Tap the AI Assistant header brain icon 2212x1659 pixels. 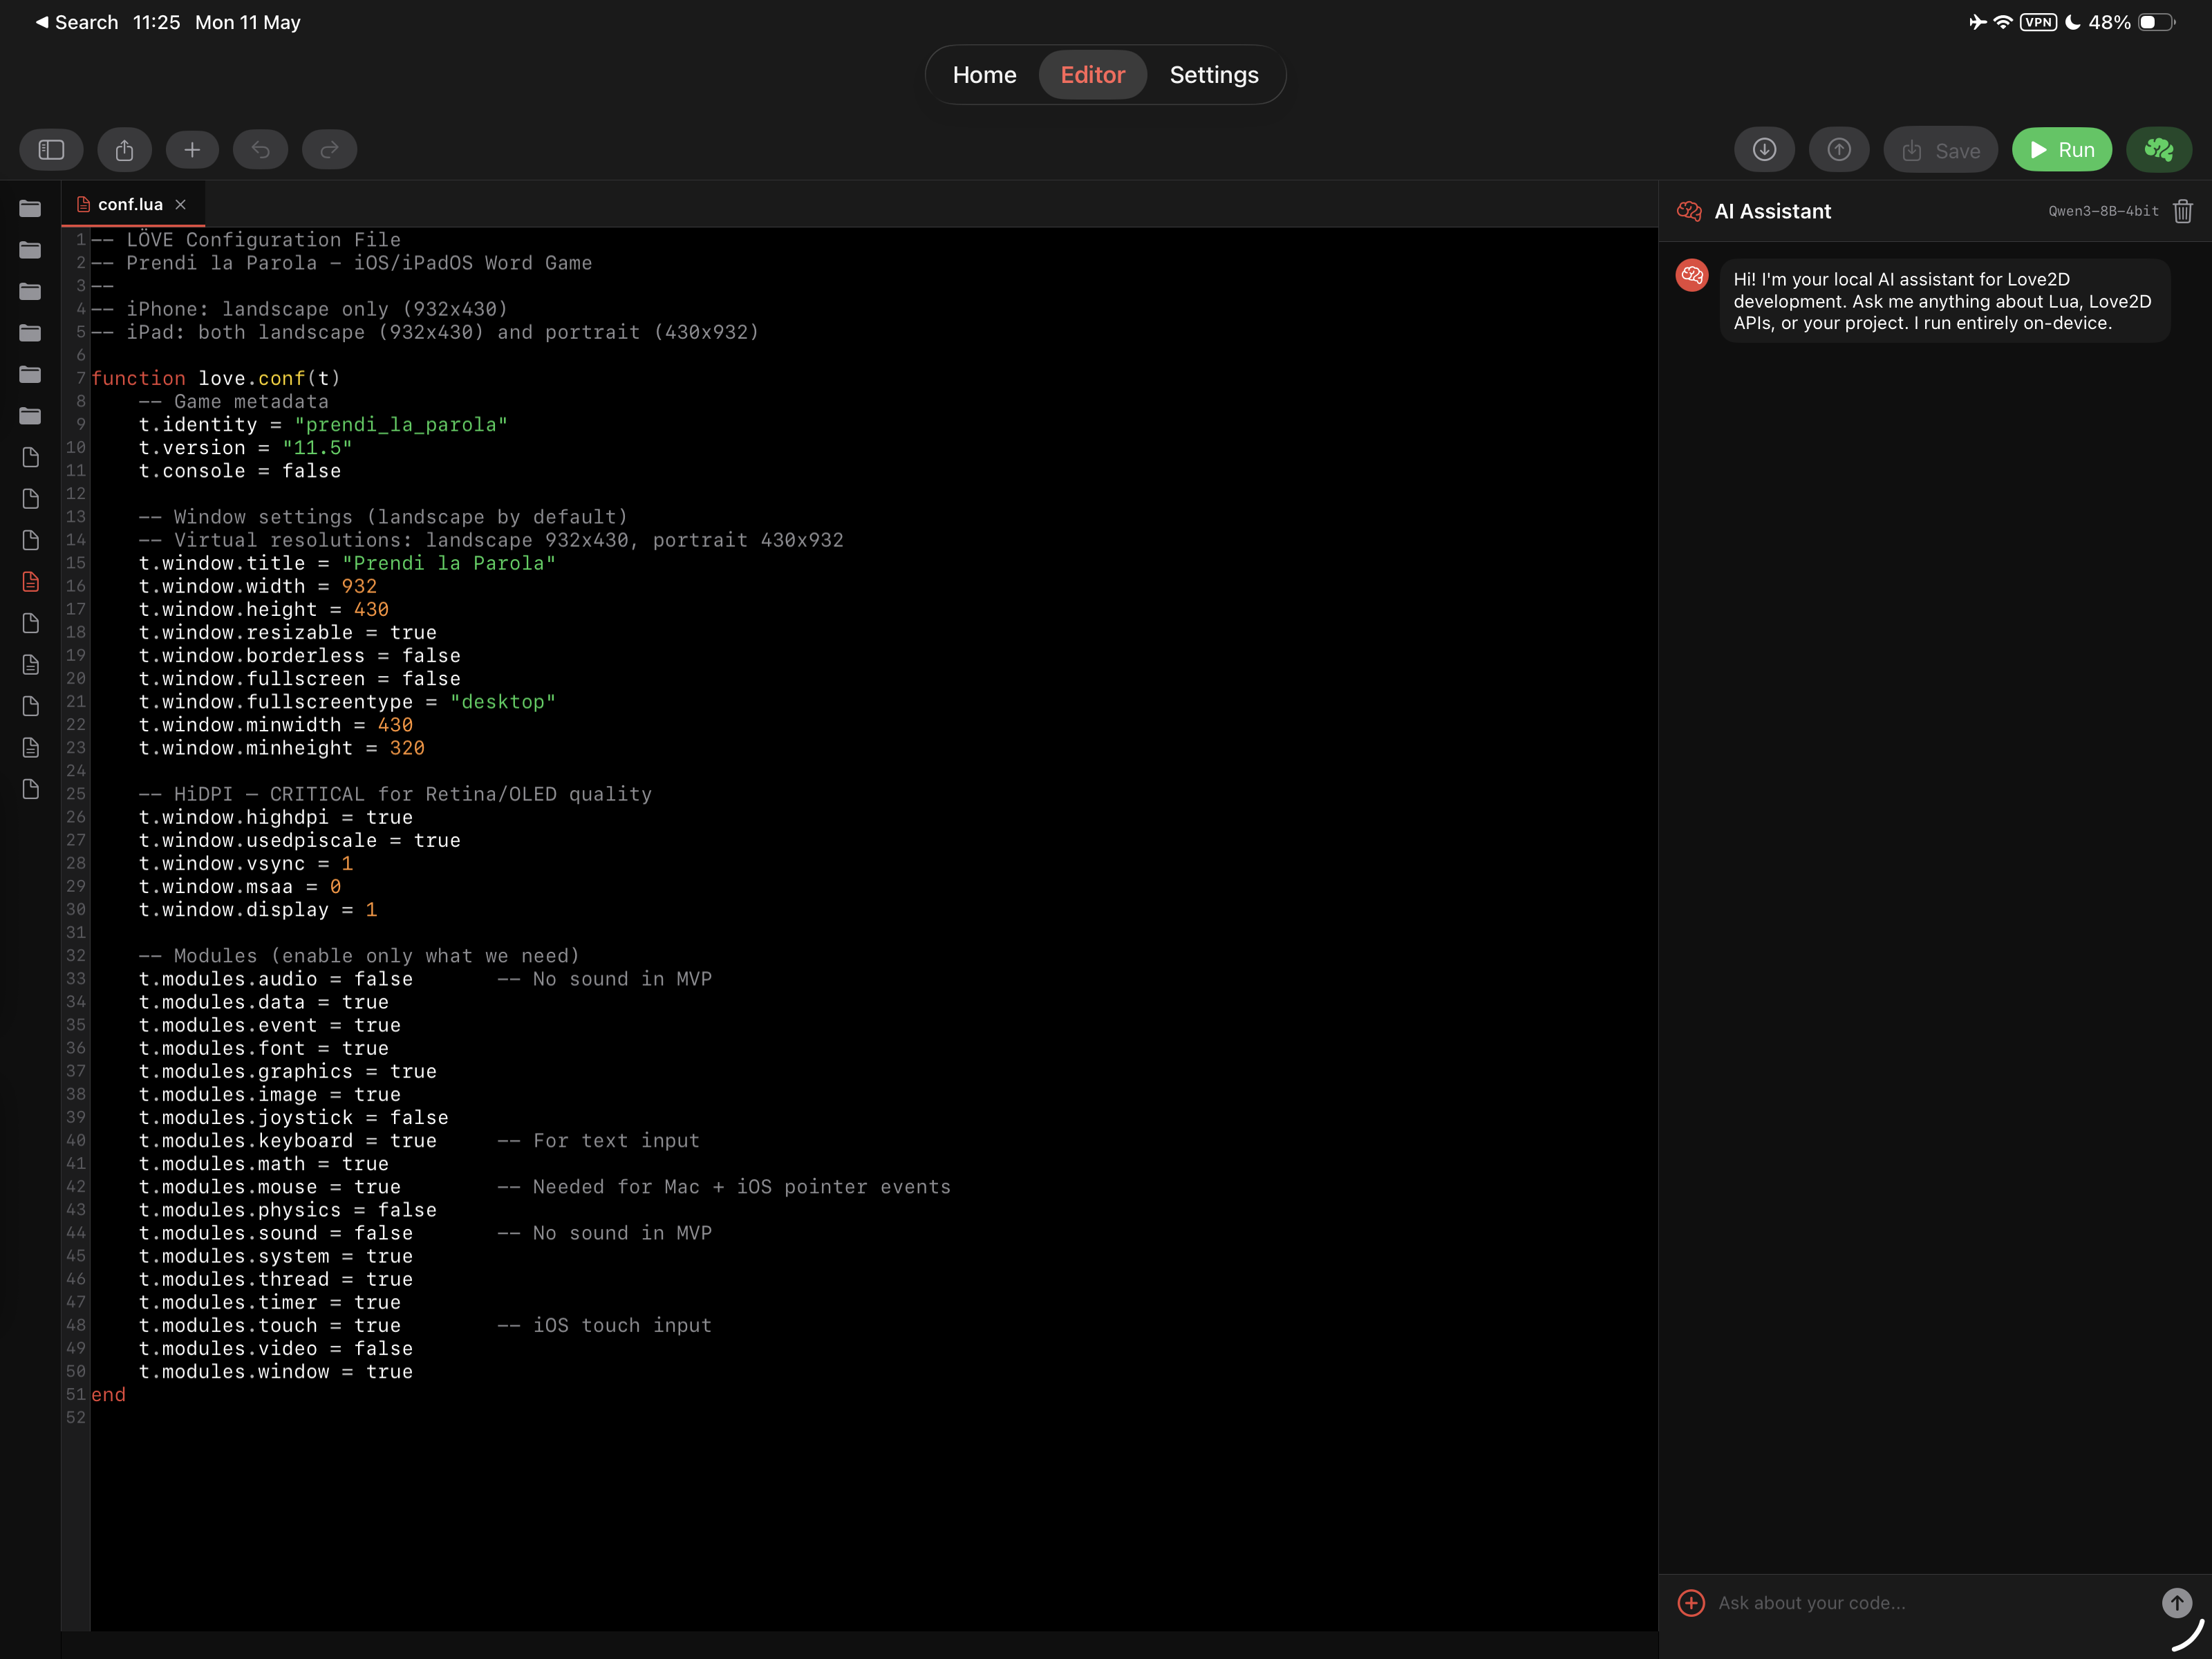point(1689,211)
